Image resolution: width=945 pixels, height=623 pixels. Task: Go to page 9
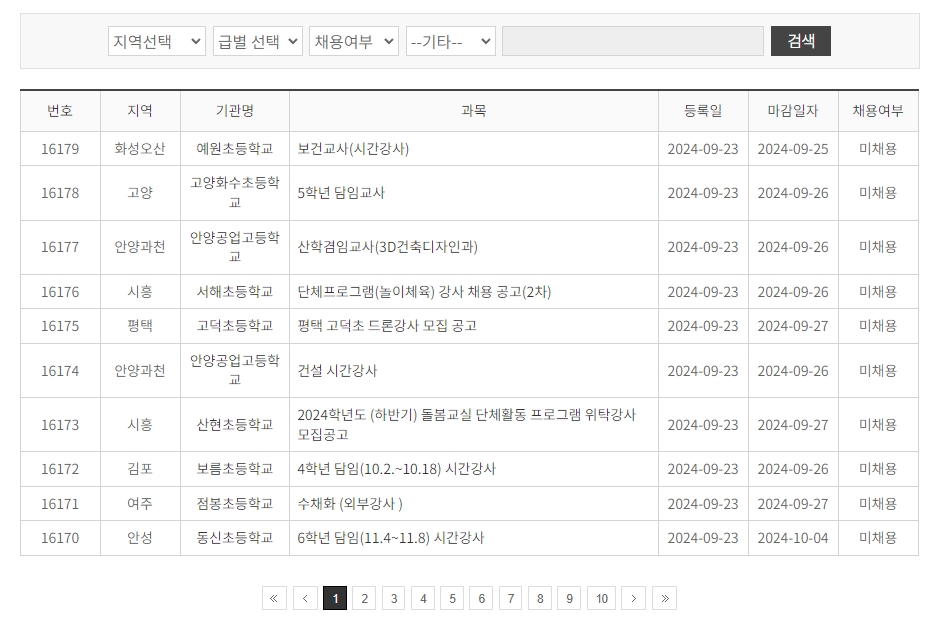(x=569, y=598)
